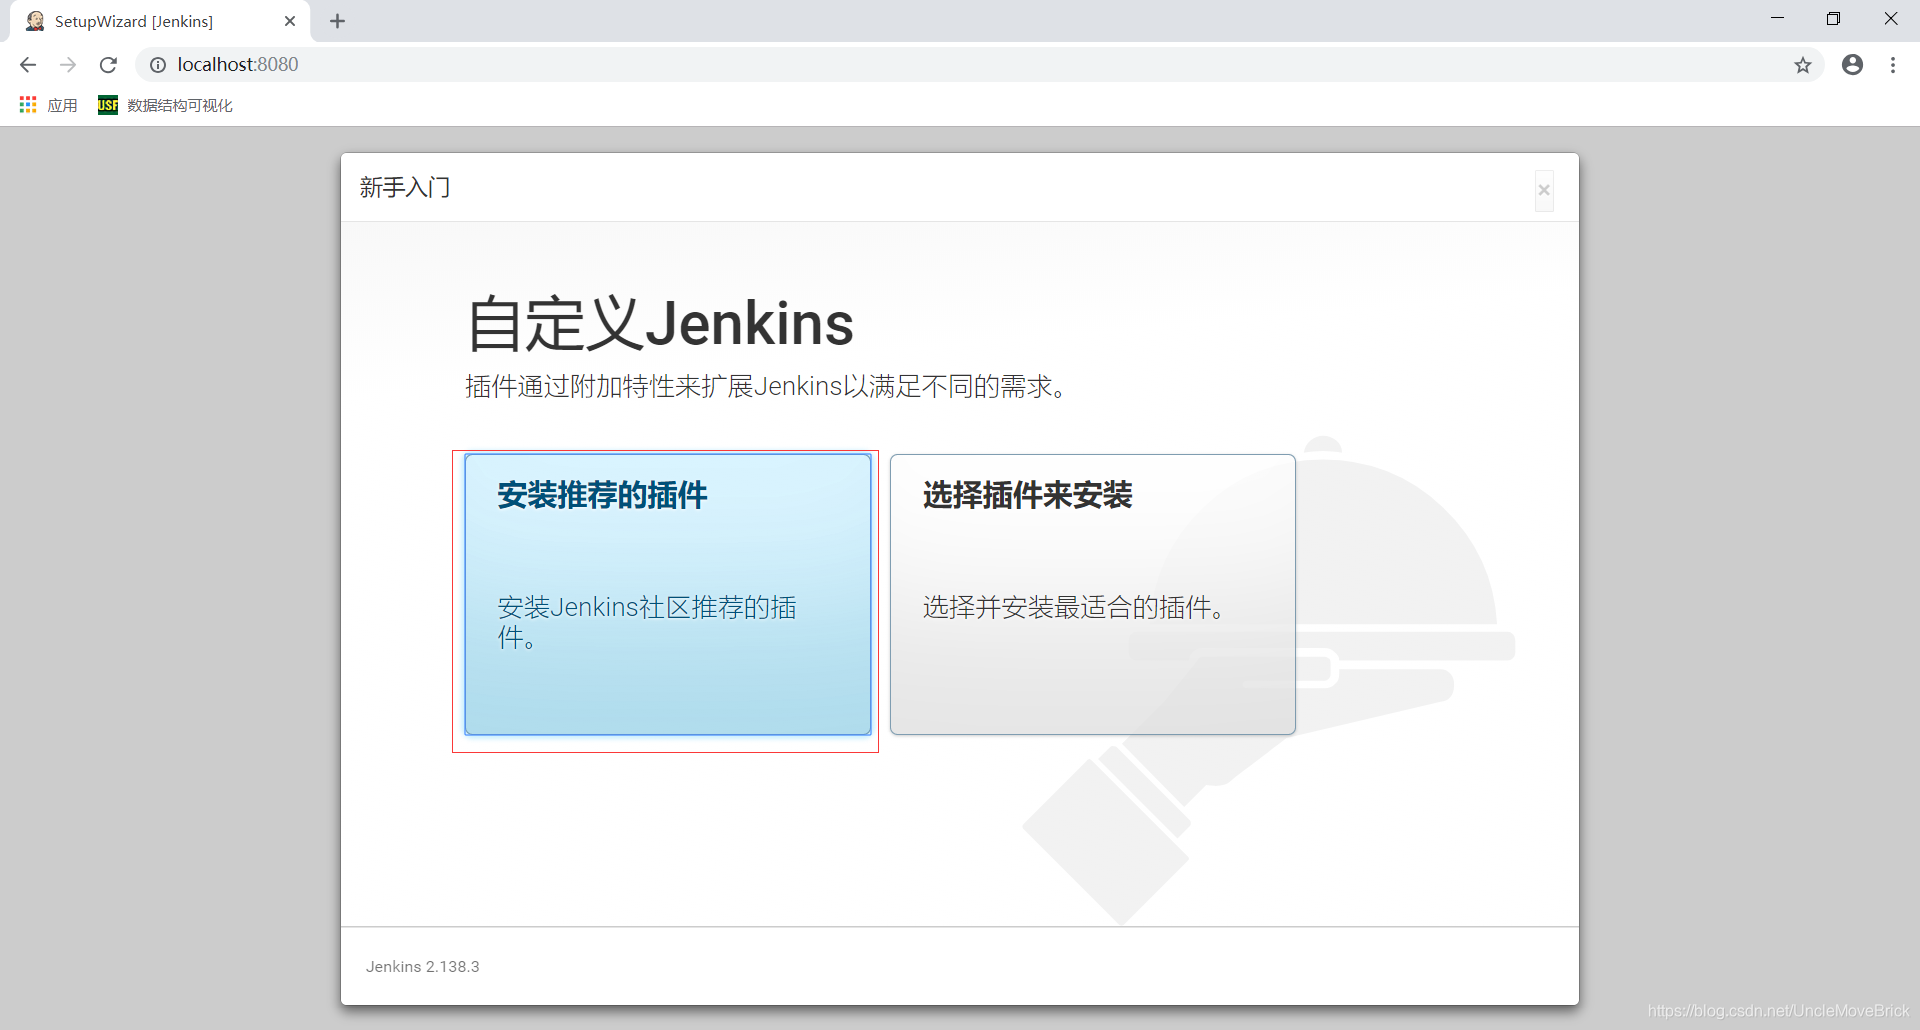The width and height of the screenshot is (1920, 1030).
Task: Open the apps grid bookmark icon
Action: pyautogui.click(x=28, y=105)
